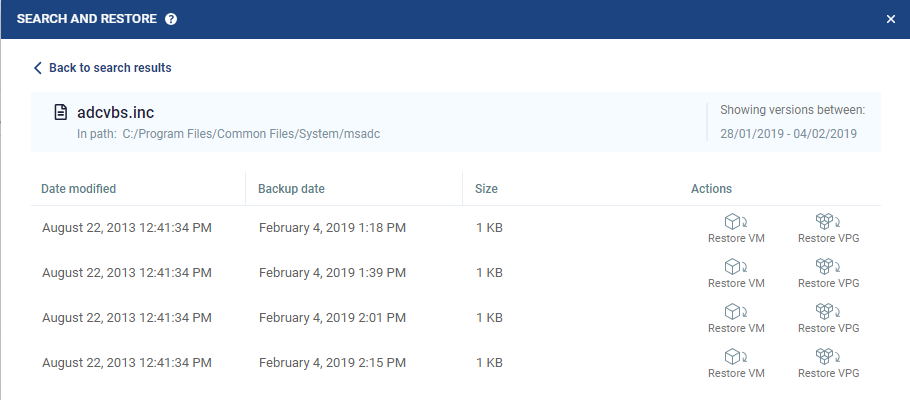The height and width of the screenshot is (400, 910).
Task: Select the adcvbs.inc file name
Action: pos(115,112)
